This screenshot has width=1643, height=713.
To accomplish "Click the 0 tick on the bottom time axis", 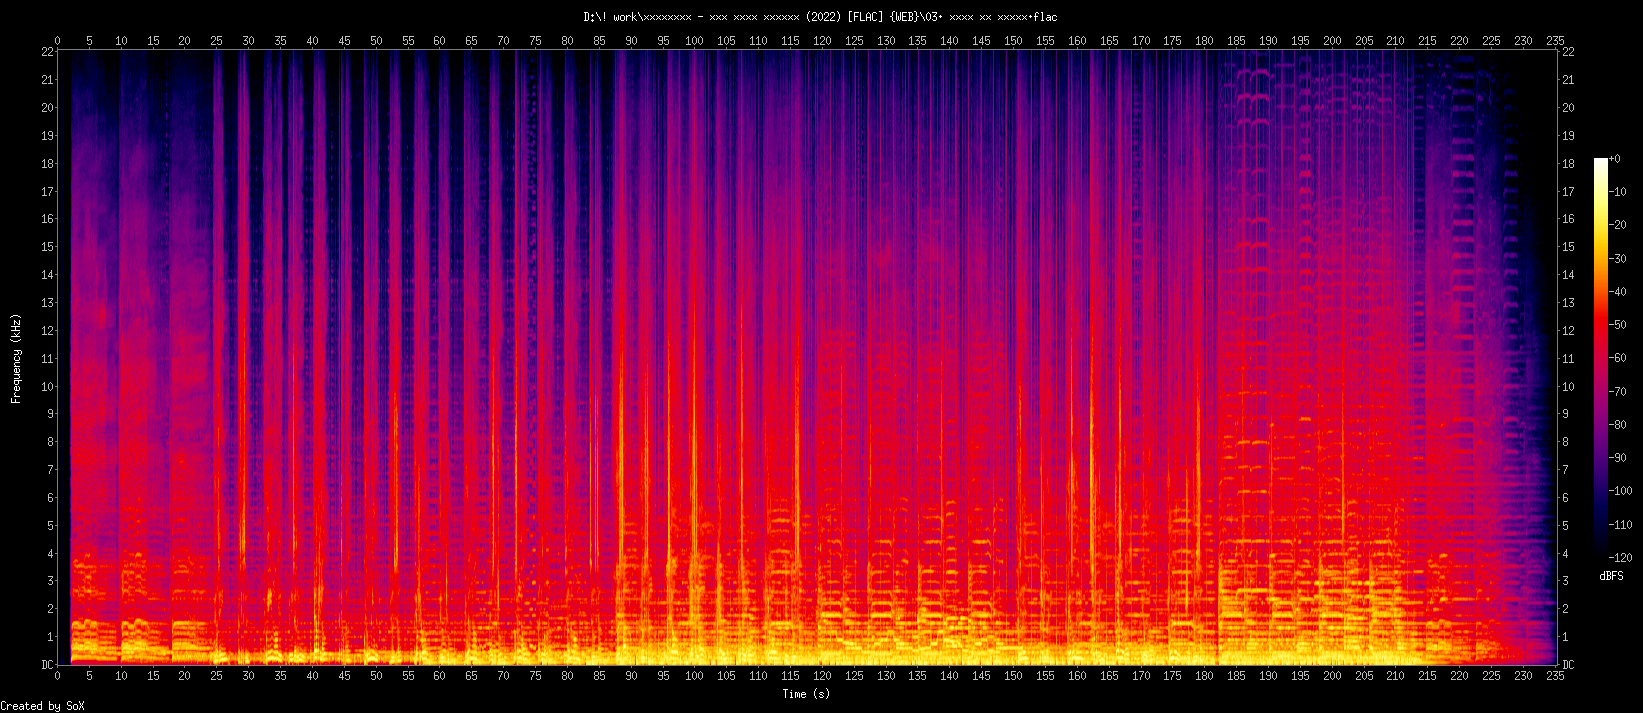I will [x=57, y=678].
